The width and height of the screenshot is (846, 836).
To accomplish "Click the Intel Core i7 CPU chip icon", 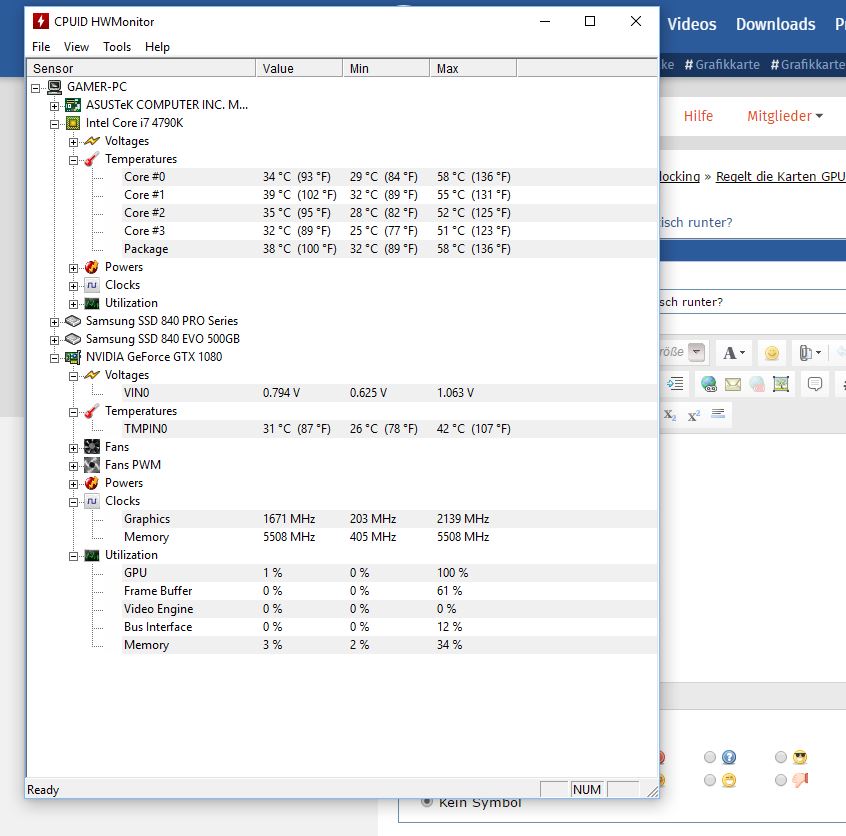I will coord(73,123).
